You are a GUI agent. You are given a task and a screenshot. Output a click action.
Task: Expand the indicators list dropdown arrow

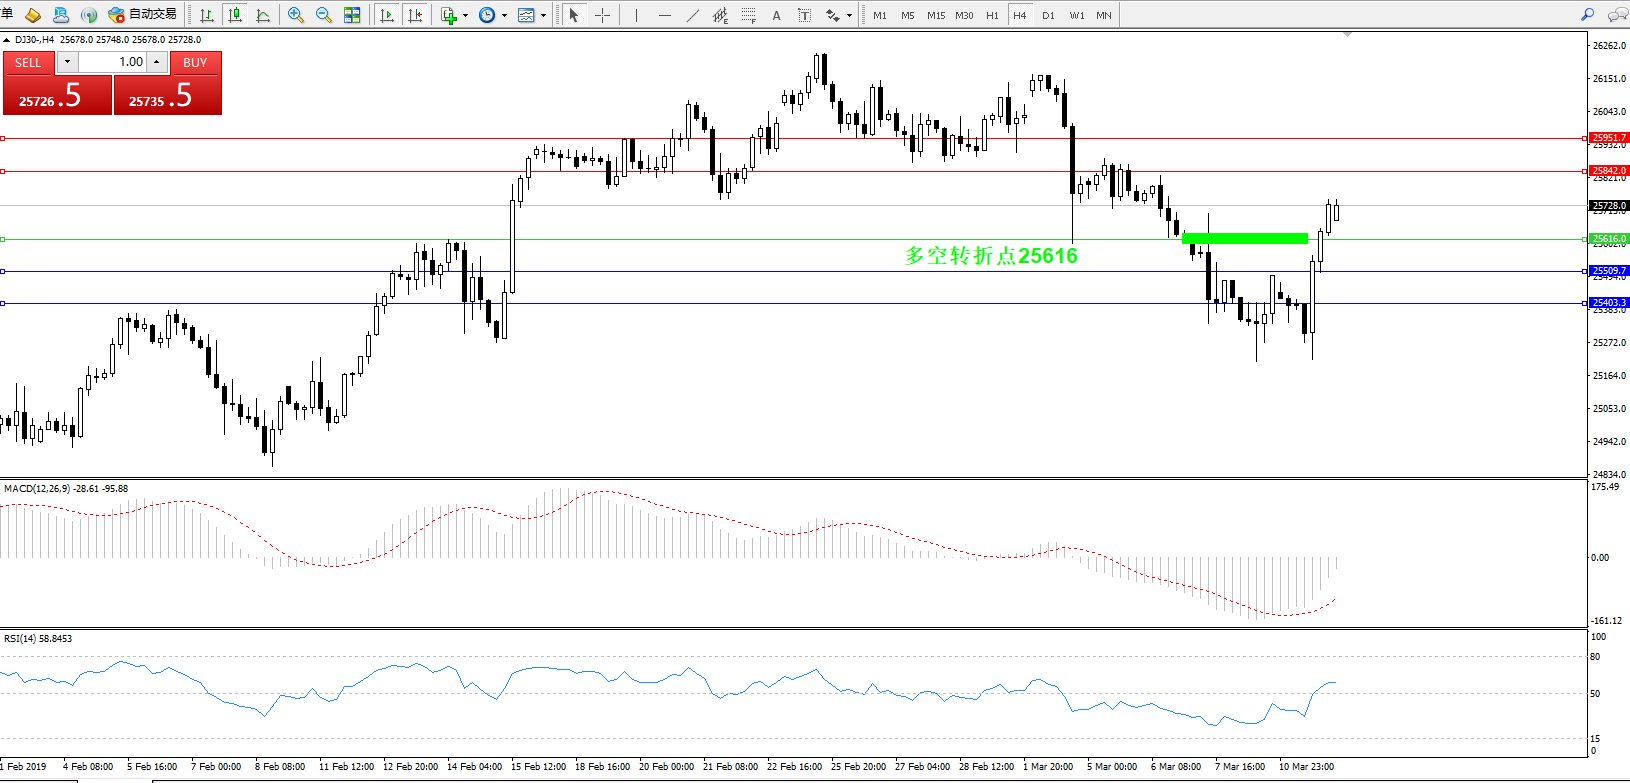click(x=465, y=16)
